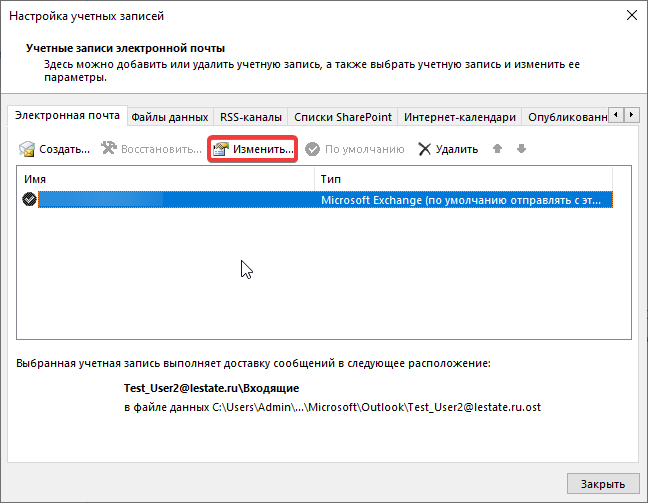Click По умолчанию checkmark icon
Viewport: 648px width, 503px height.
pos(313,149)
